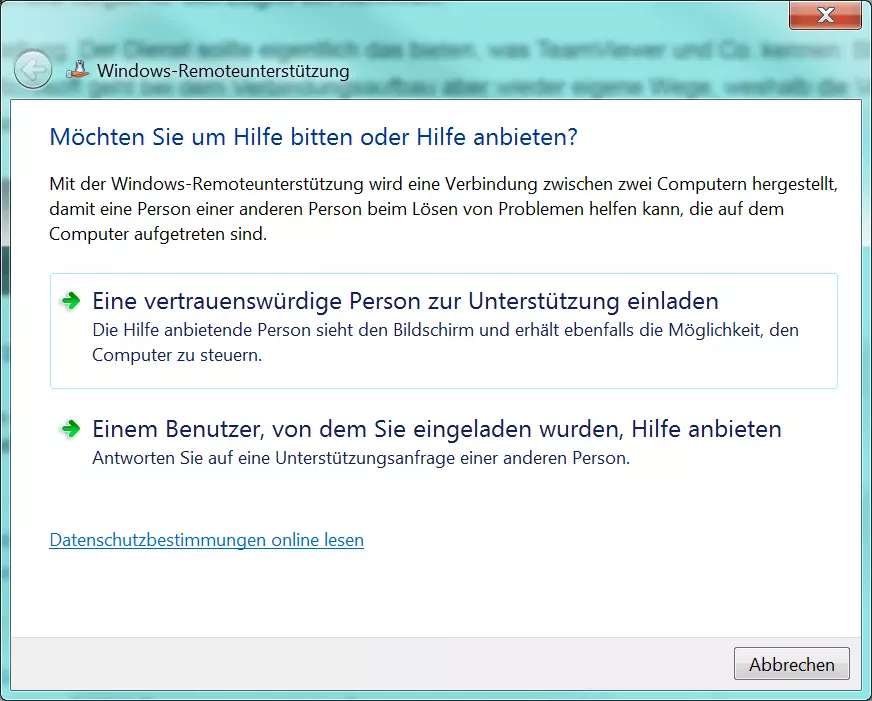Image resolution: width=872 pixels, height=701 pixels.
Task: Click heading 'Möchten Sie um Hilfe bitten oder Hilfe anbieten?'
Action: point(314,137)
